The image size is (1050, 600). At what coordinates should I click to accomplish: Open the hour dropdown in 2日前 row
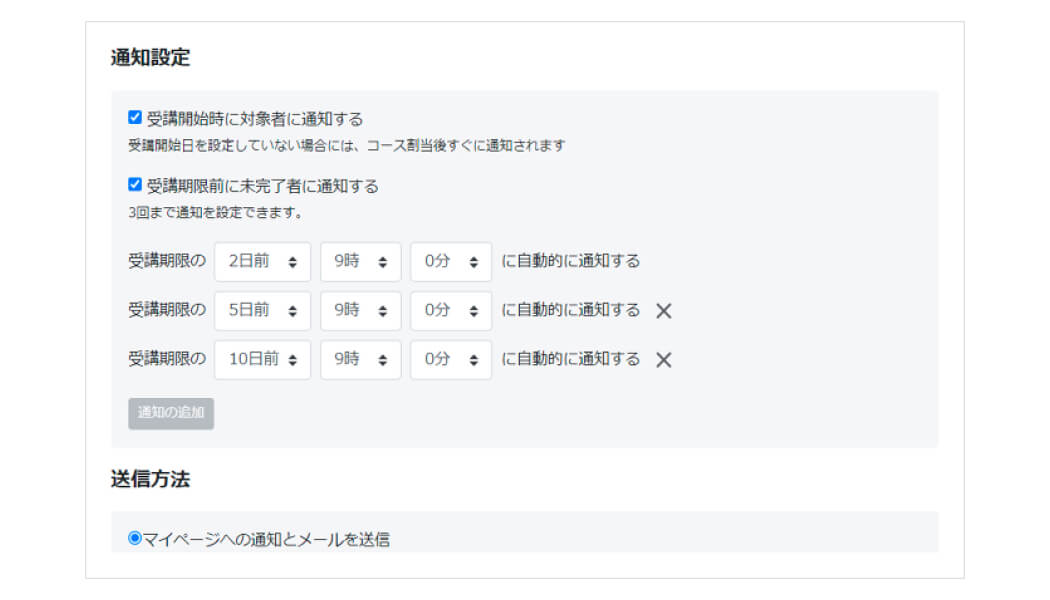click(x=360, y=261)
